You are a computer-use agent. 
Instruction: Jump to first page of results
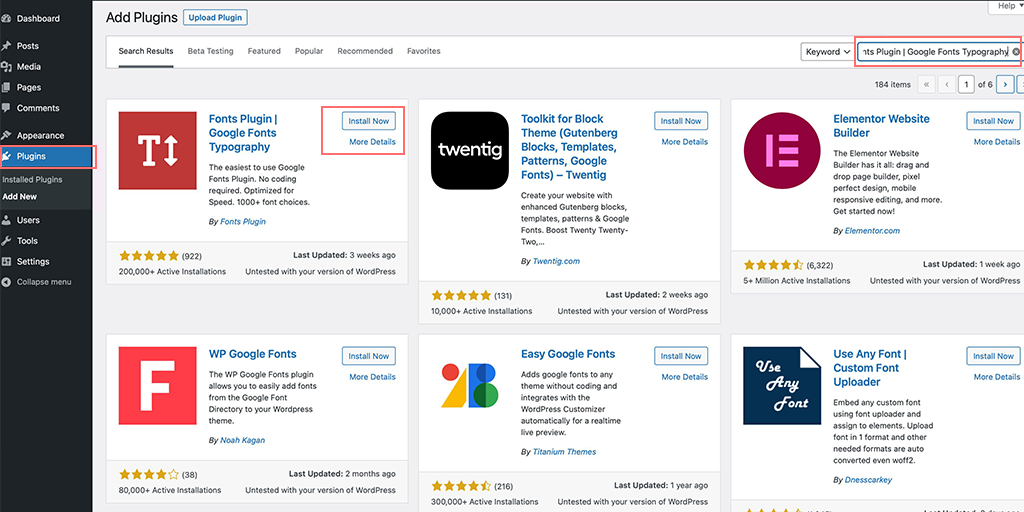(926, 84)
